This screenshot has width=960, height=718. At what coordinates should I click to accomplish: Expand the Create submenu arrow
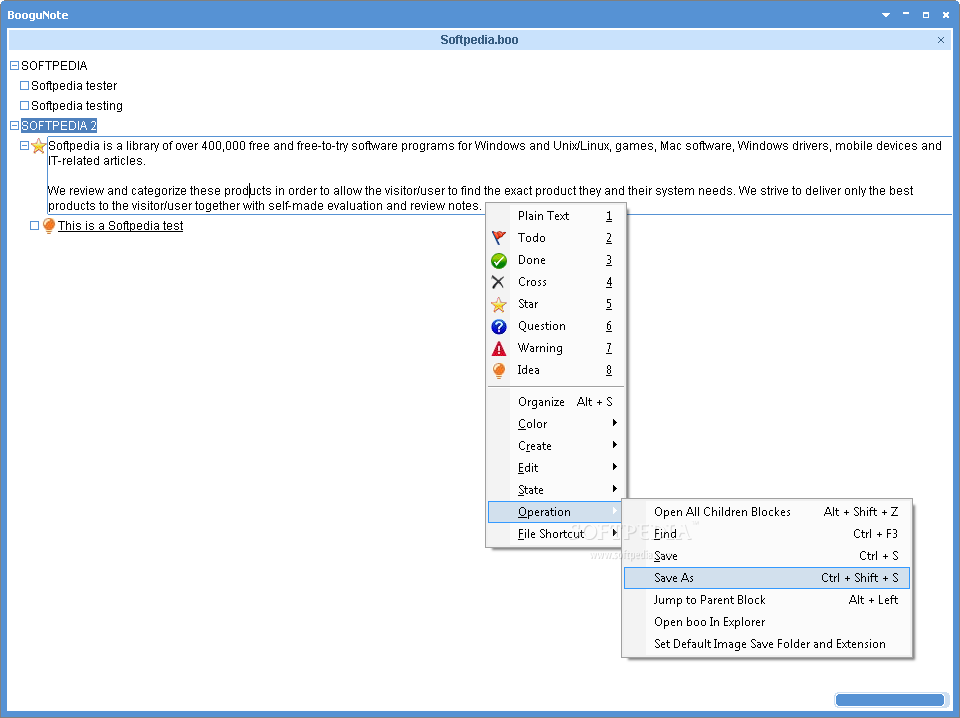coord(614,445)
